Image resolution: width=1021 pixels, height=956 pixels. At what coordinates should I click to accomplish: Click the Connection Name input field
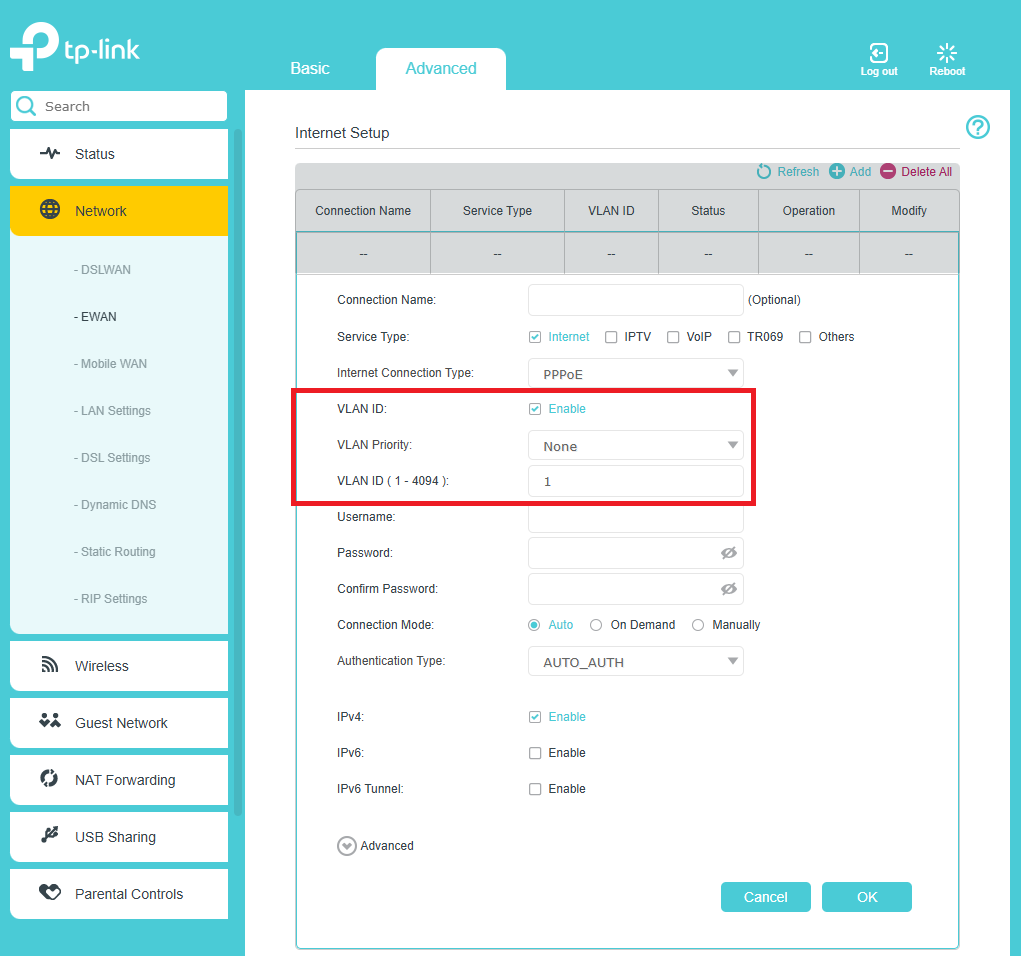[635, 299]
